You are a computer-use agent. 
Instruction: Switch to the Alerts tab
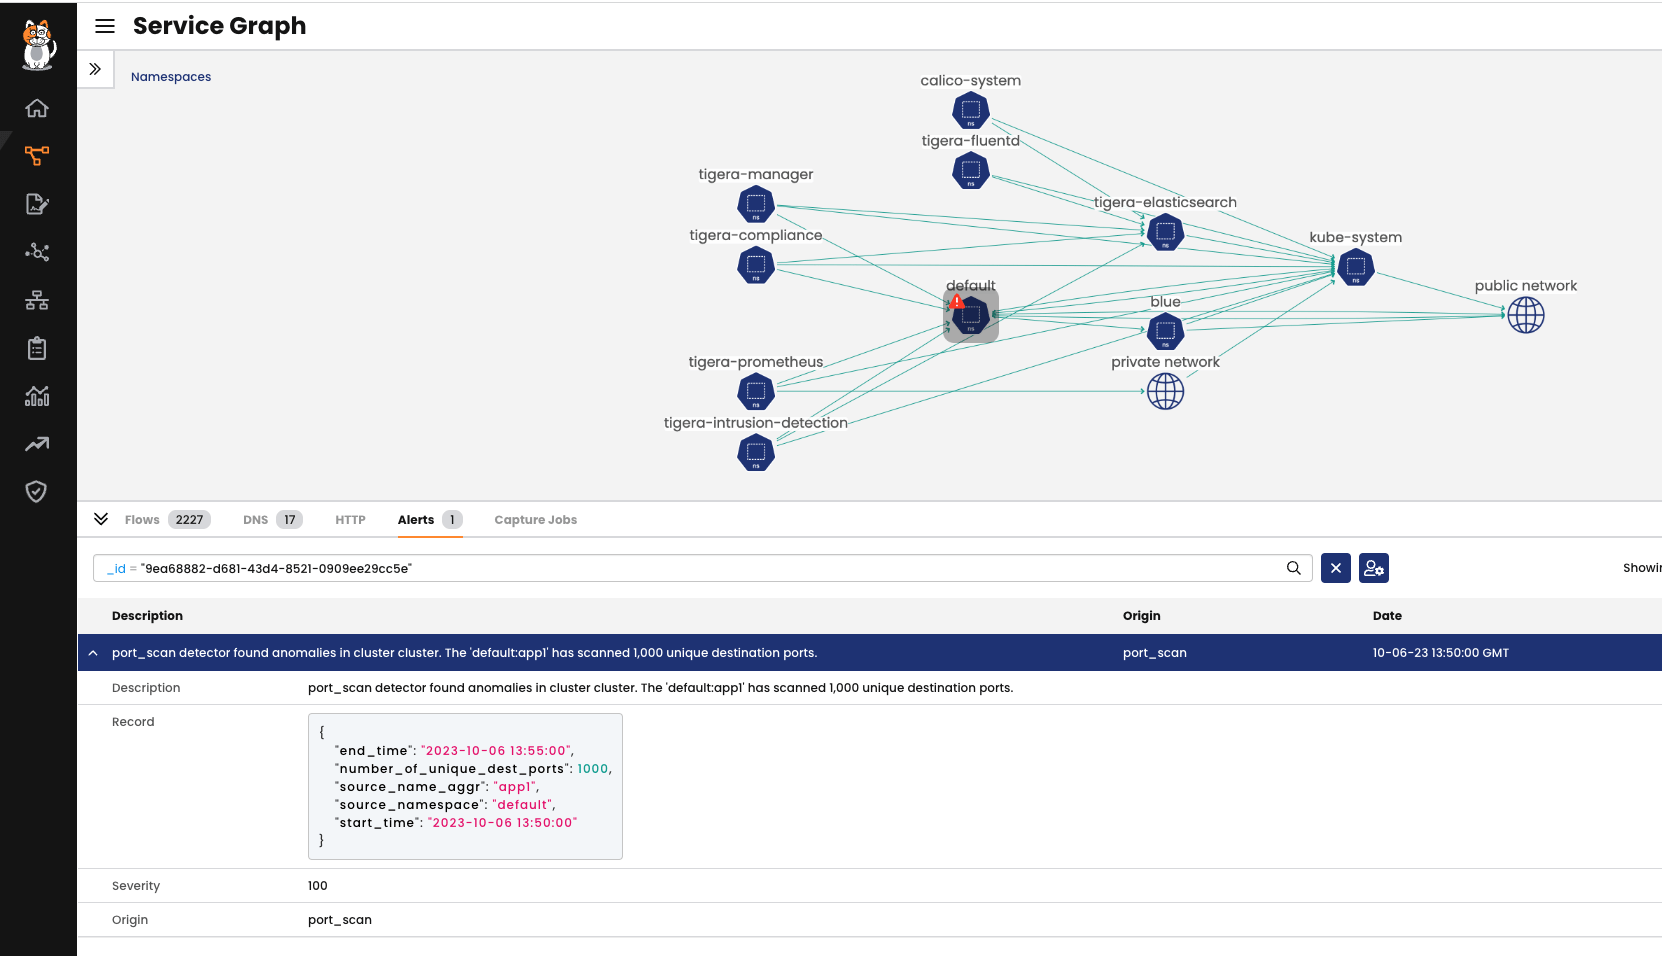pos(430,520)
